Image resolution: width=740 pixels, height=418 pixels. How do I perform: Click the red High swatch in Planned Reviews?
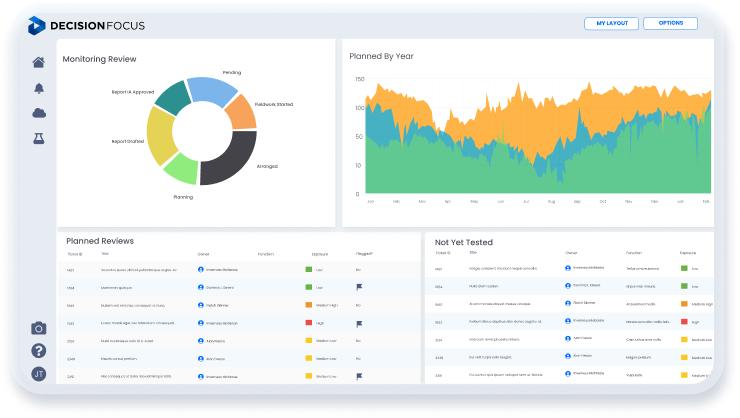click(309, 323)
